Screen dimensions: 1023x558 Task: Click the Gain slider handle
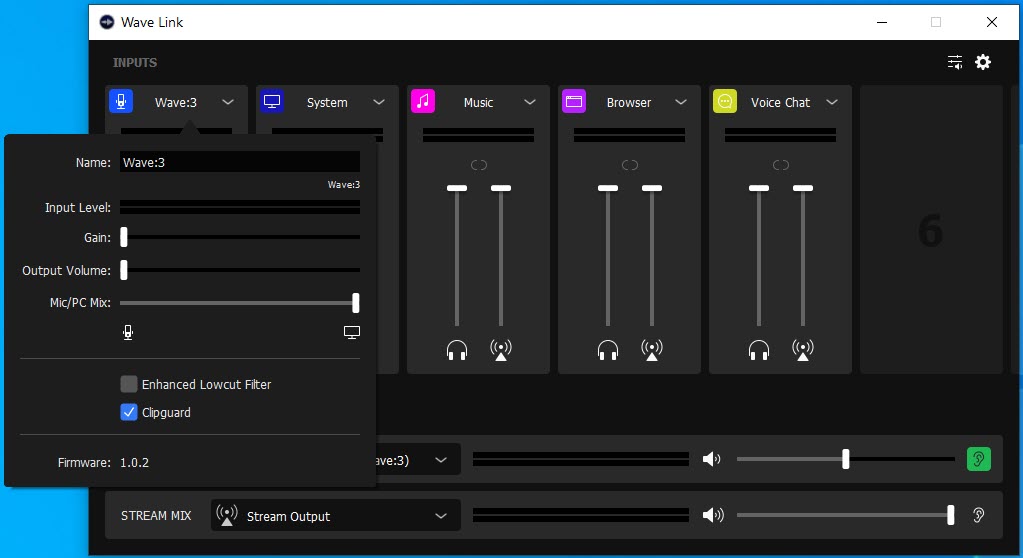[x=124, y=237]
